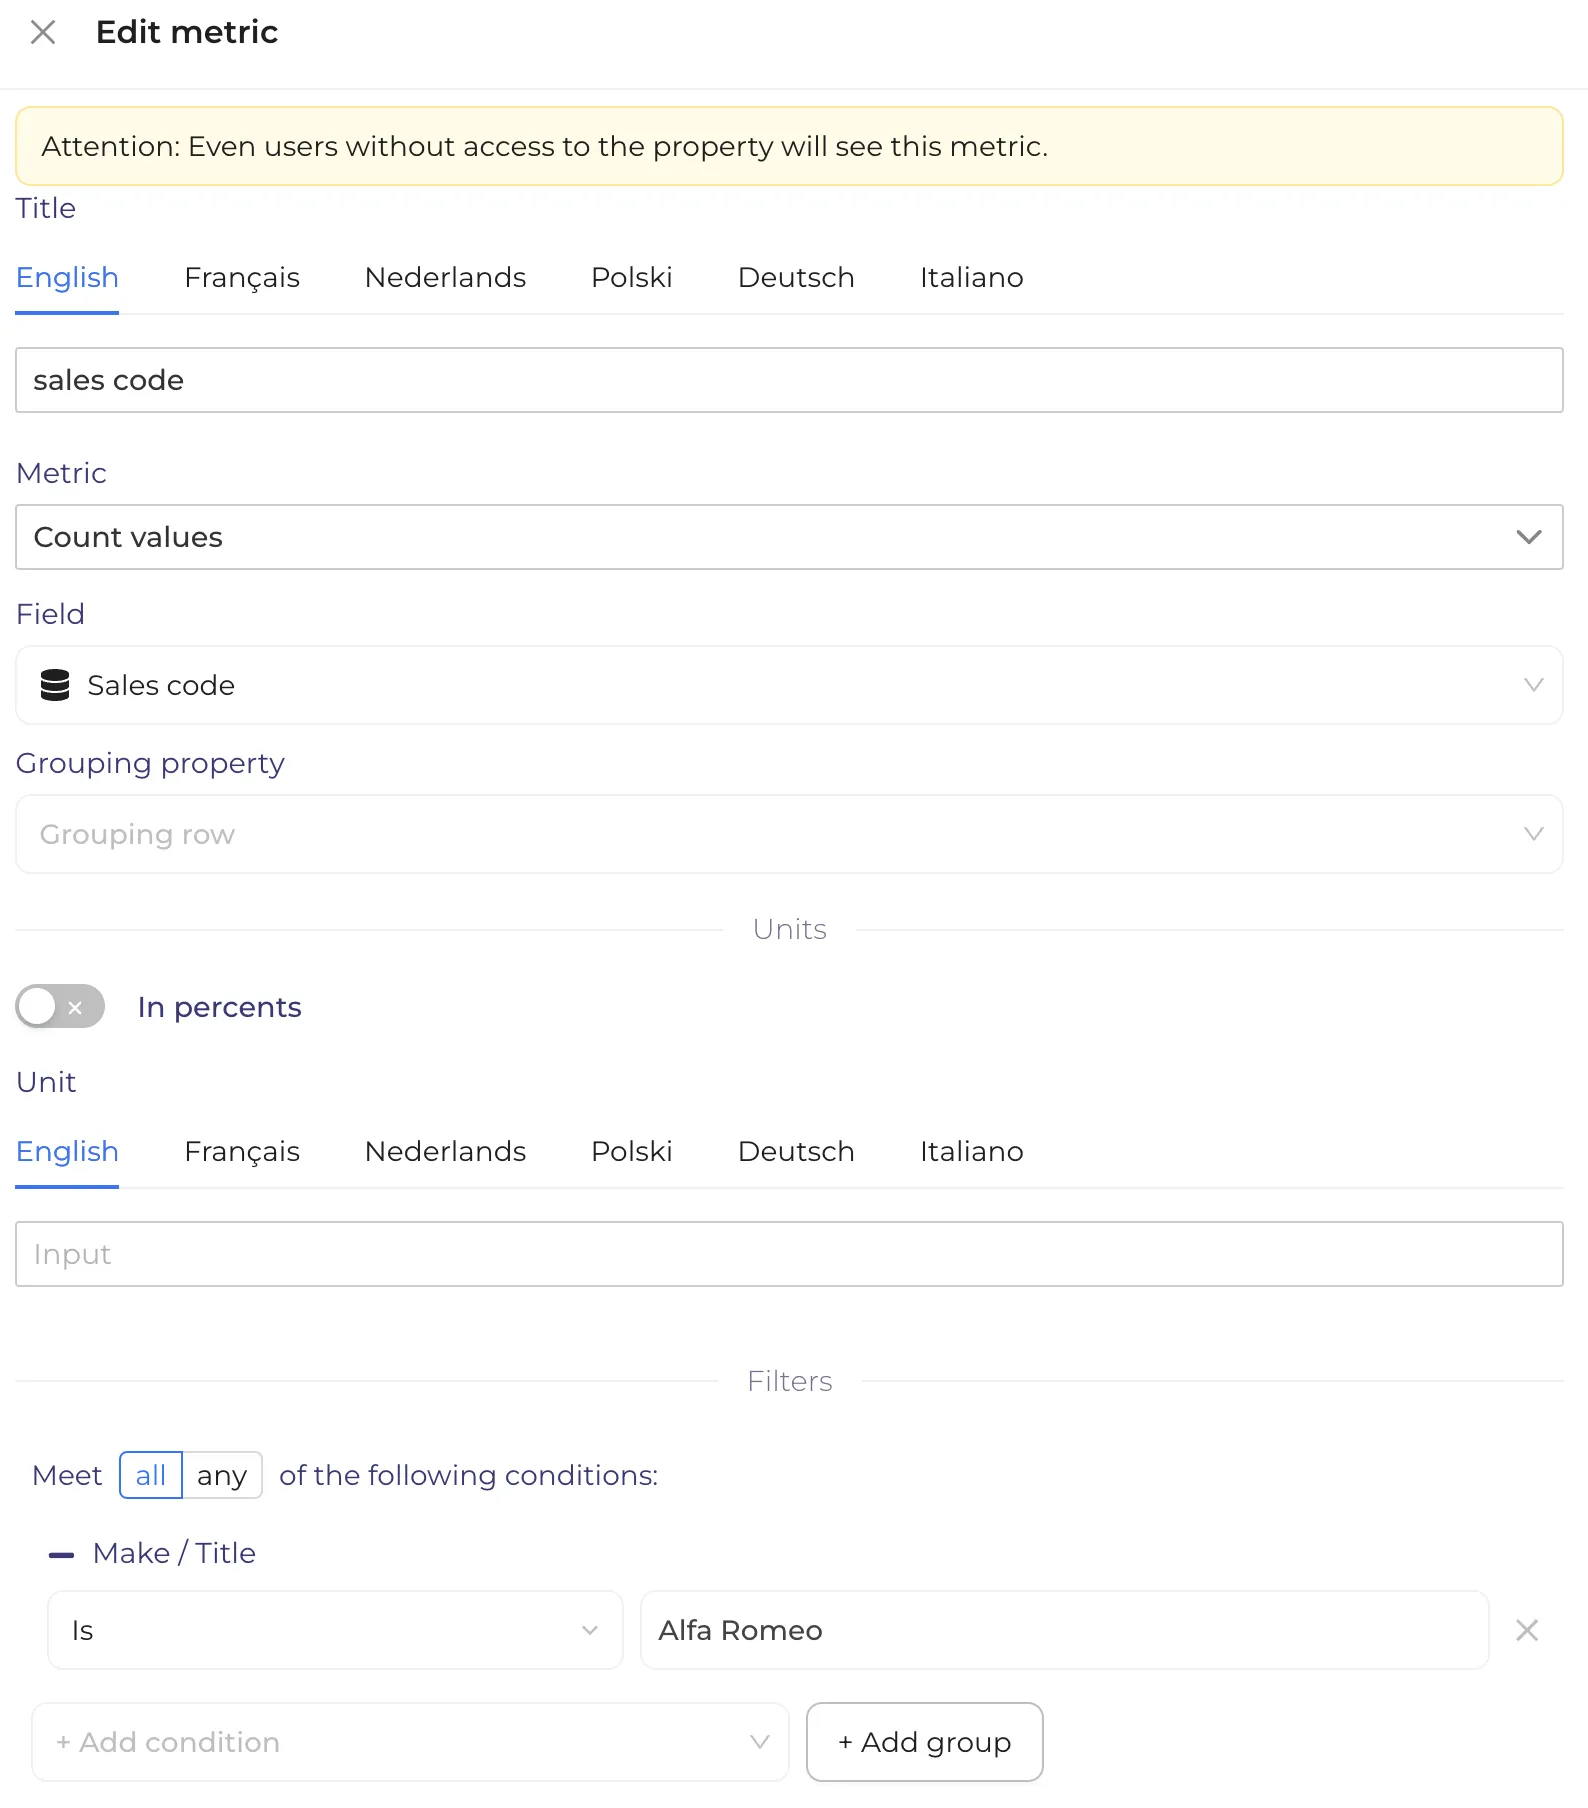The image size is (1588, 1808).
Task: Expand the Grouping row dropdown
Action: [x=789, y=834]
